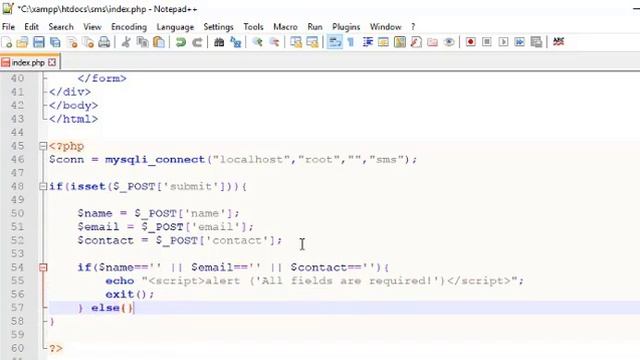Open the Tools menu
Screen dimensions: 640x360
253,27
